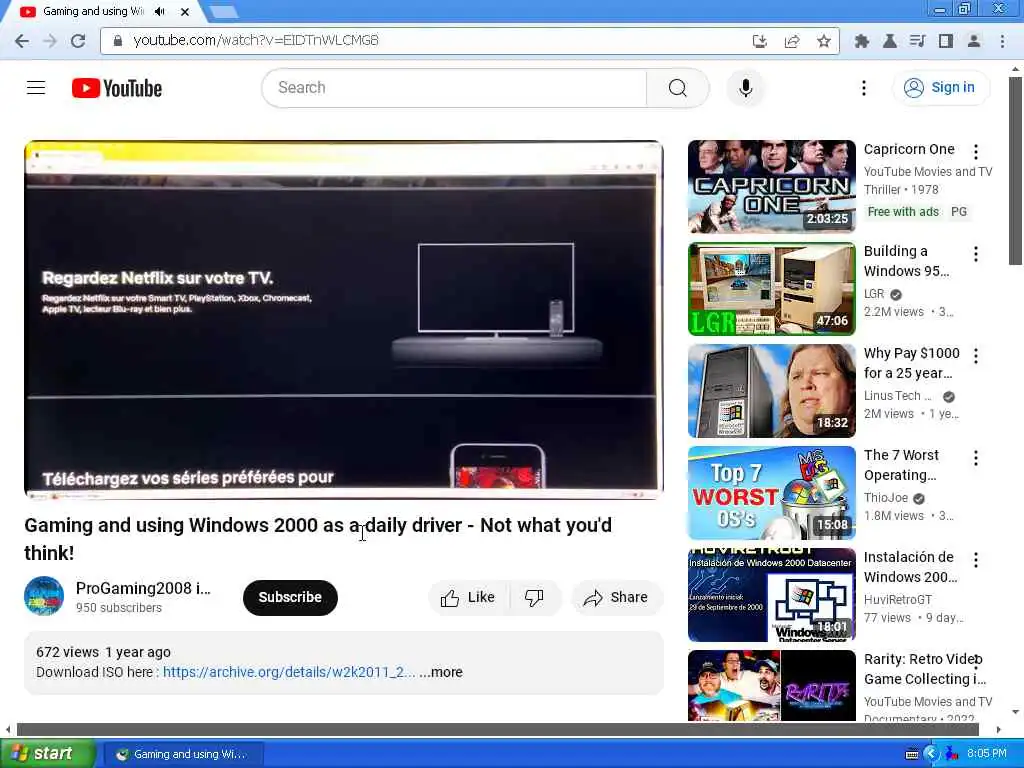Click the horizontal page scrollbar
Viewport: 1024px width, 768px height.
(x=498, y=729)
